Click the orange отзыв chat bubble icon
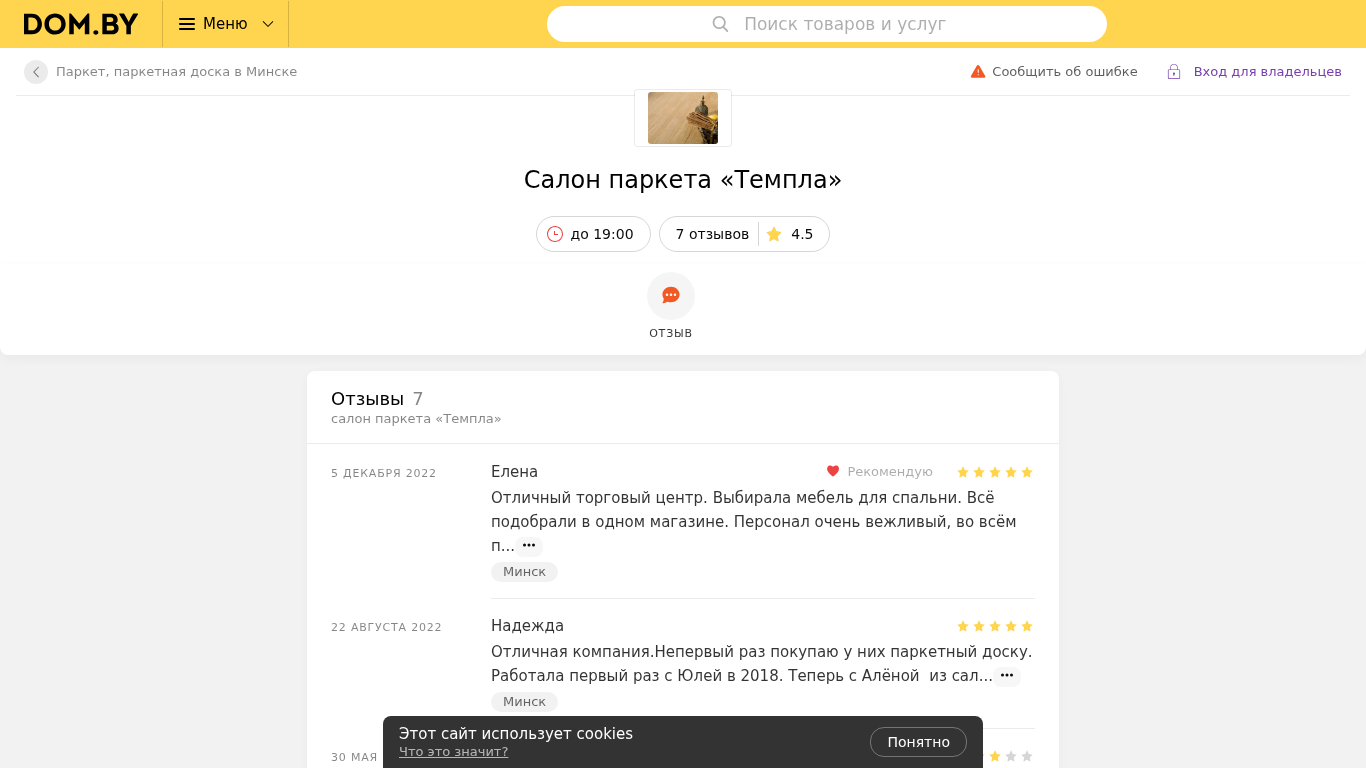The image size is (1366, 768). (671, 296)
